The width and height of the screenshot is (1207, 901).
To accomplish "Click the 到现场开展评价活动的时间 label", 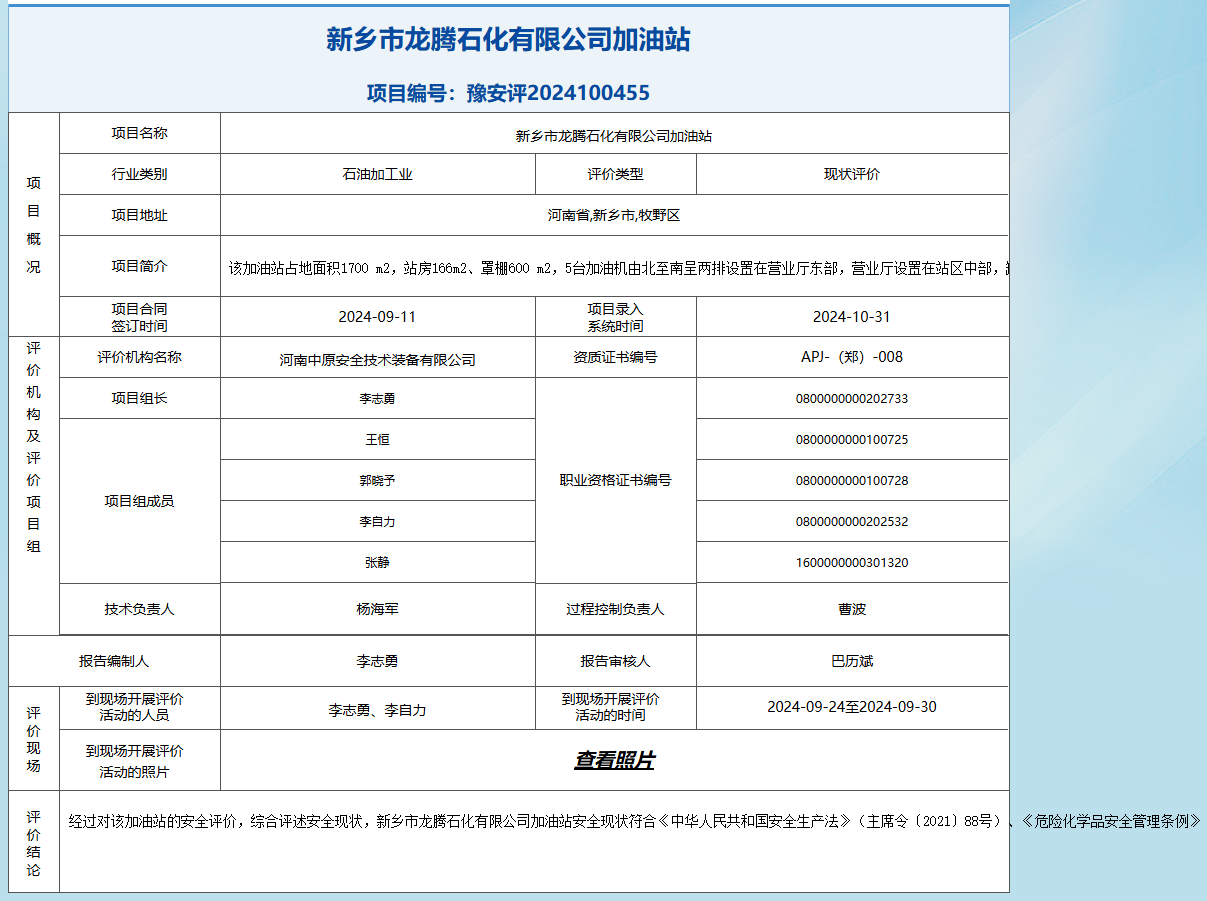I will [610, 707].
